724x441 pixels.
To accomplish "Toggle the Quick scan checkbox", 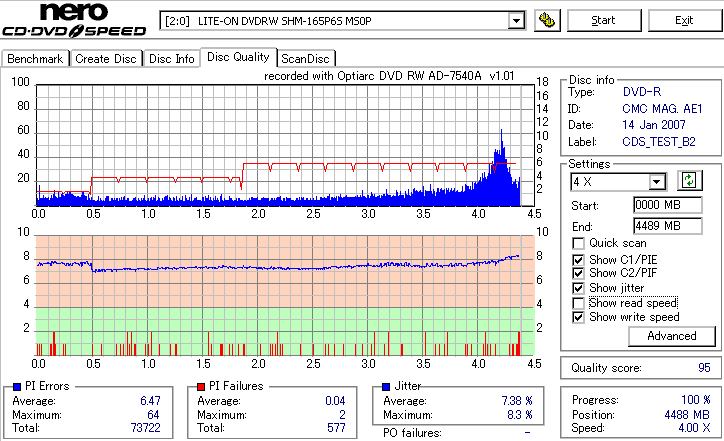I will 578,243.
